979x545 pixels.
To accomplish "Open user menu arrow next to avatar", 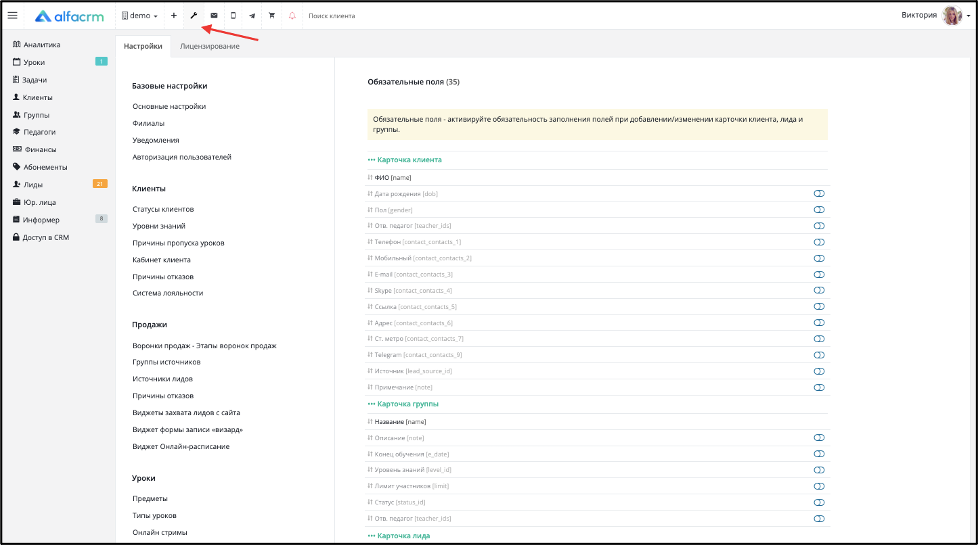I will 968,16.
